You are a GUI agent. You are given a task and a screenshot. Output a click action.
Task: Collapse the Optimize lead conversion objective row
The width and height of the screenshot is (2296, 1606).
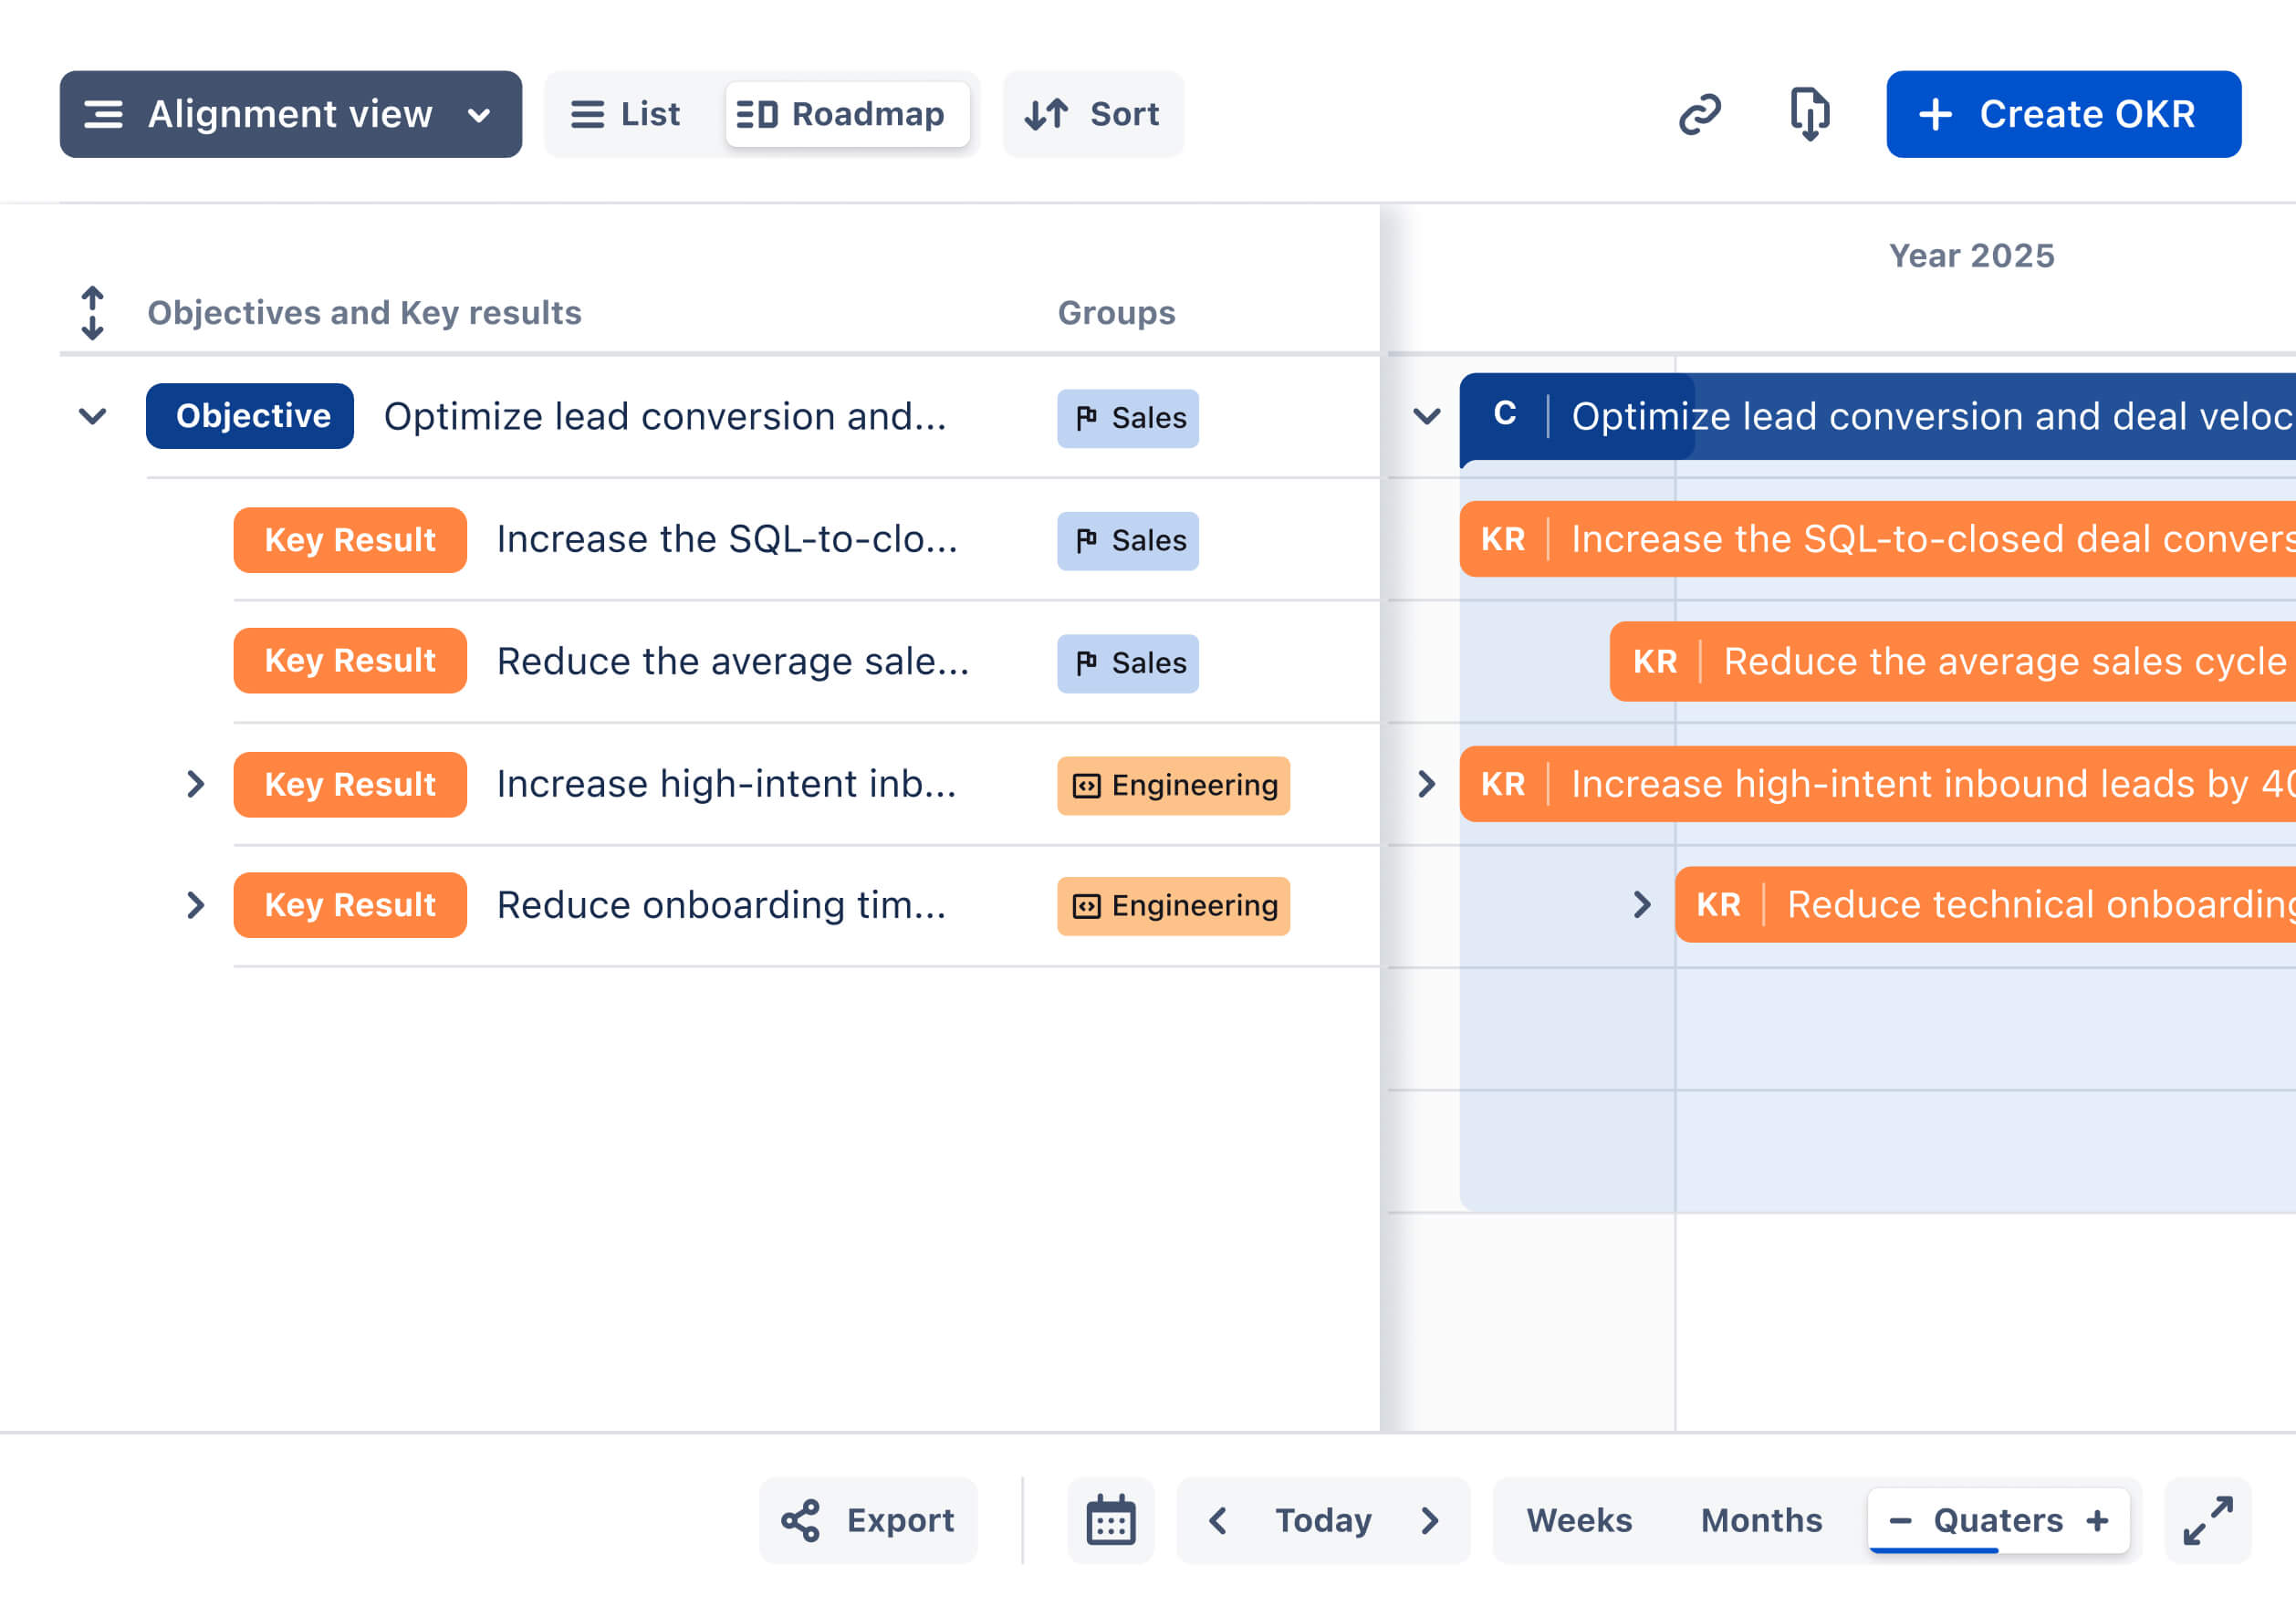(x=93, y=416)
